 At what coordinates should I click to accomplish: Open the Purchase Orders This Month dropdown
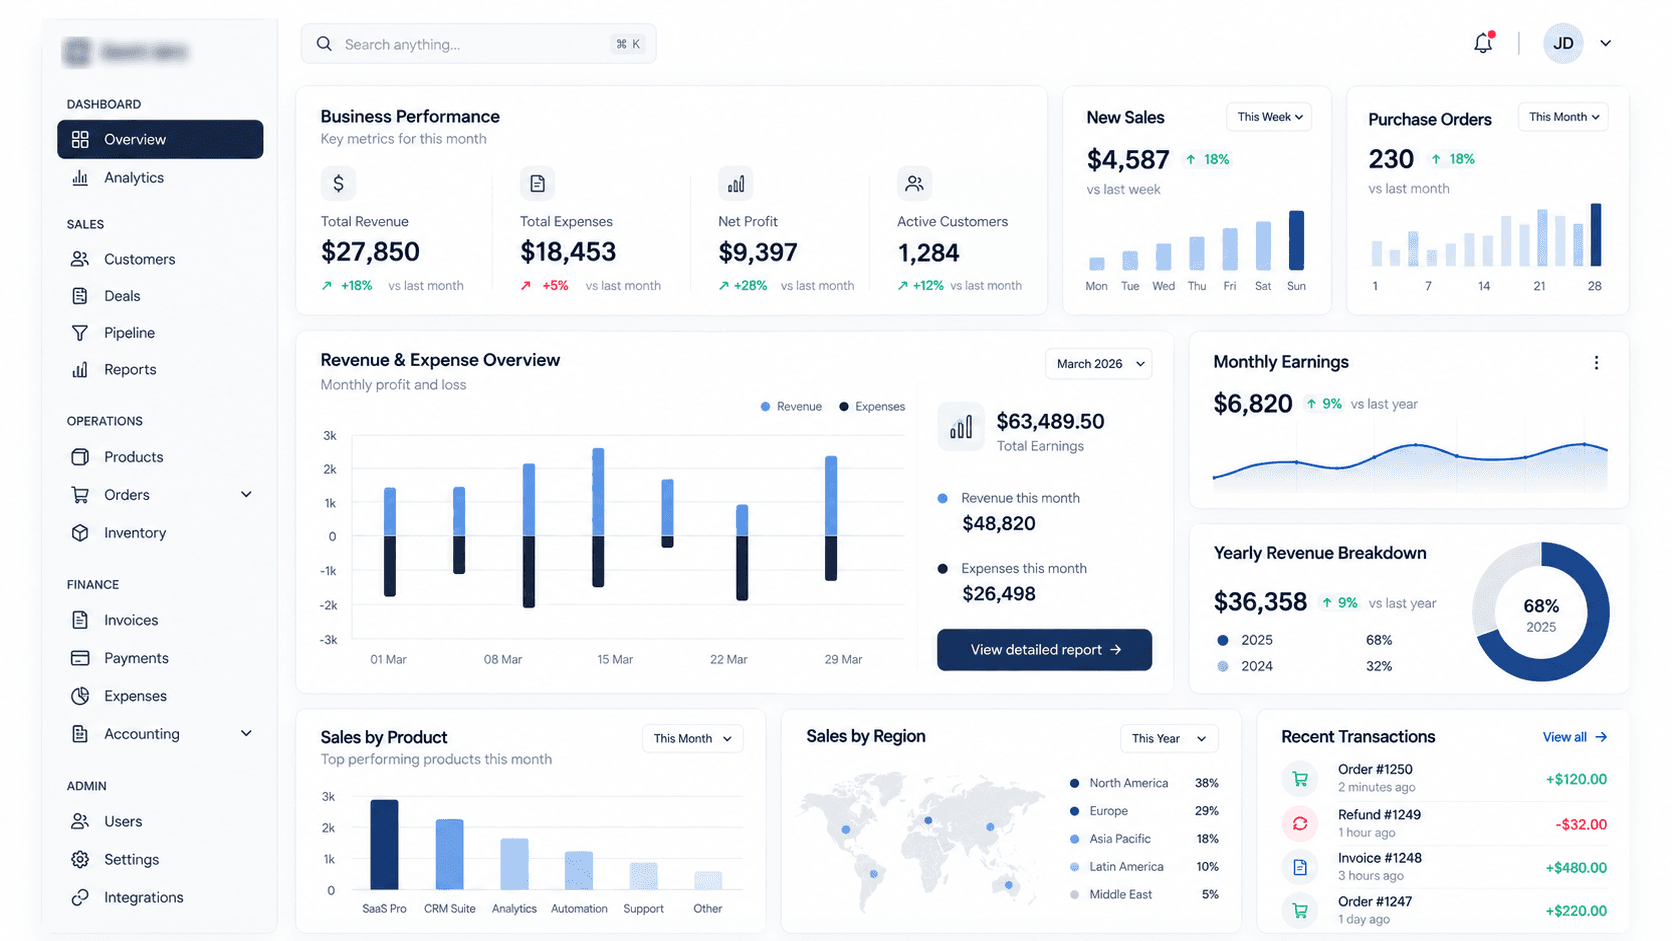click(1563, 117)
